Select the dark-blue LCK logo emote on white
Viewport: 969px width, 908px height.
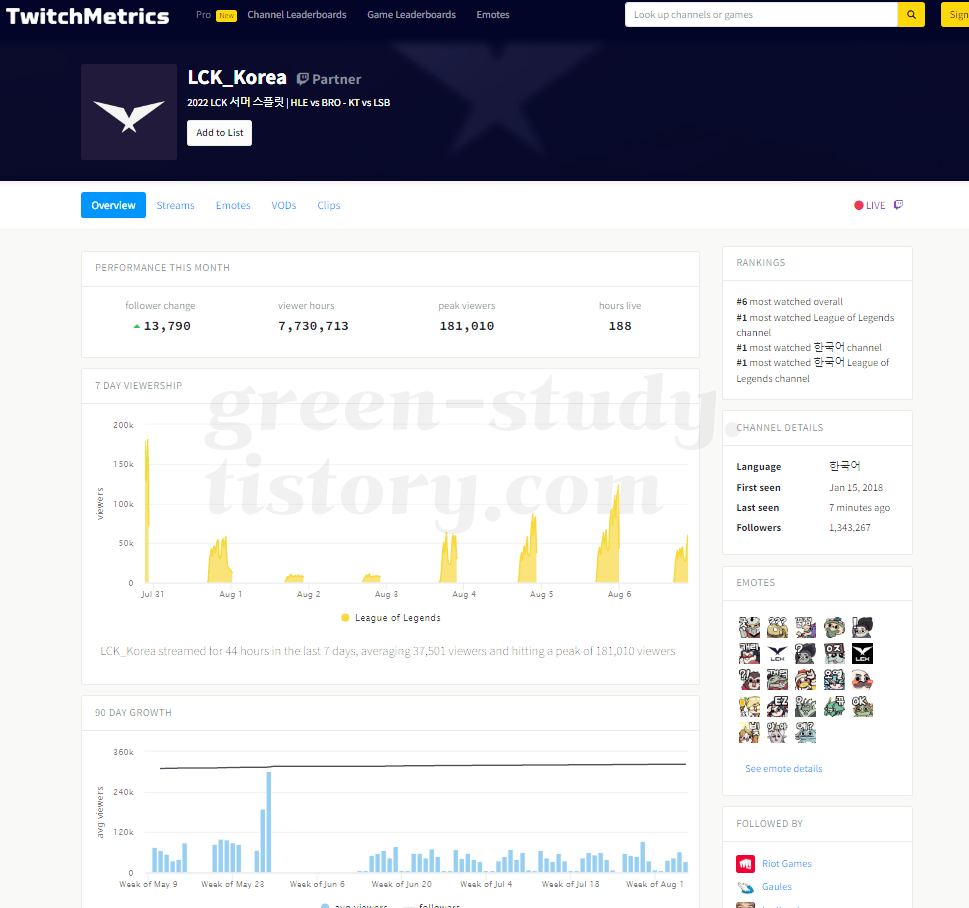[x=777, y=653]
